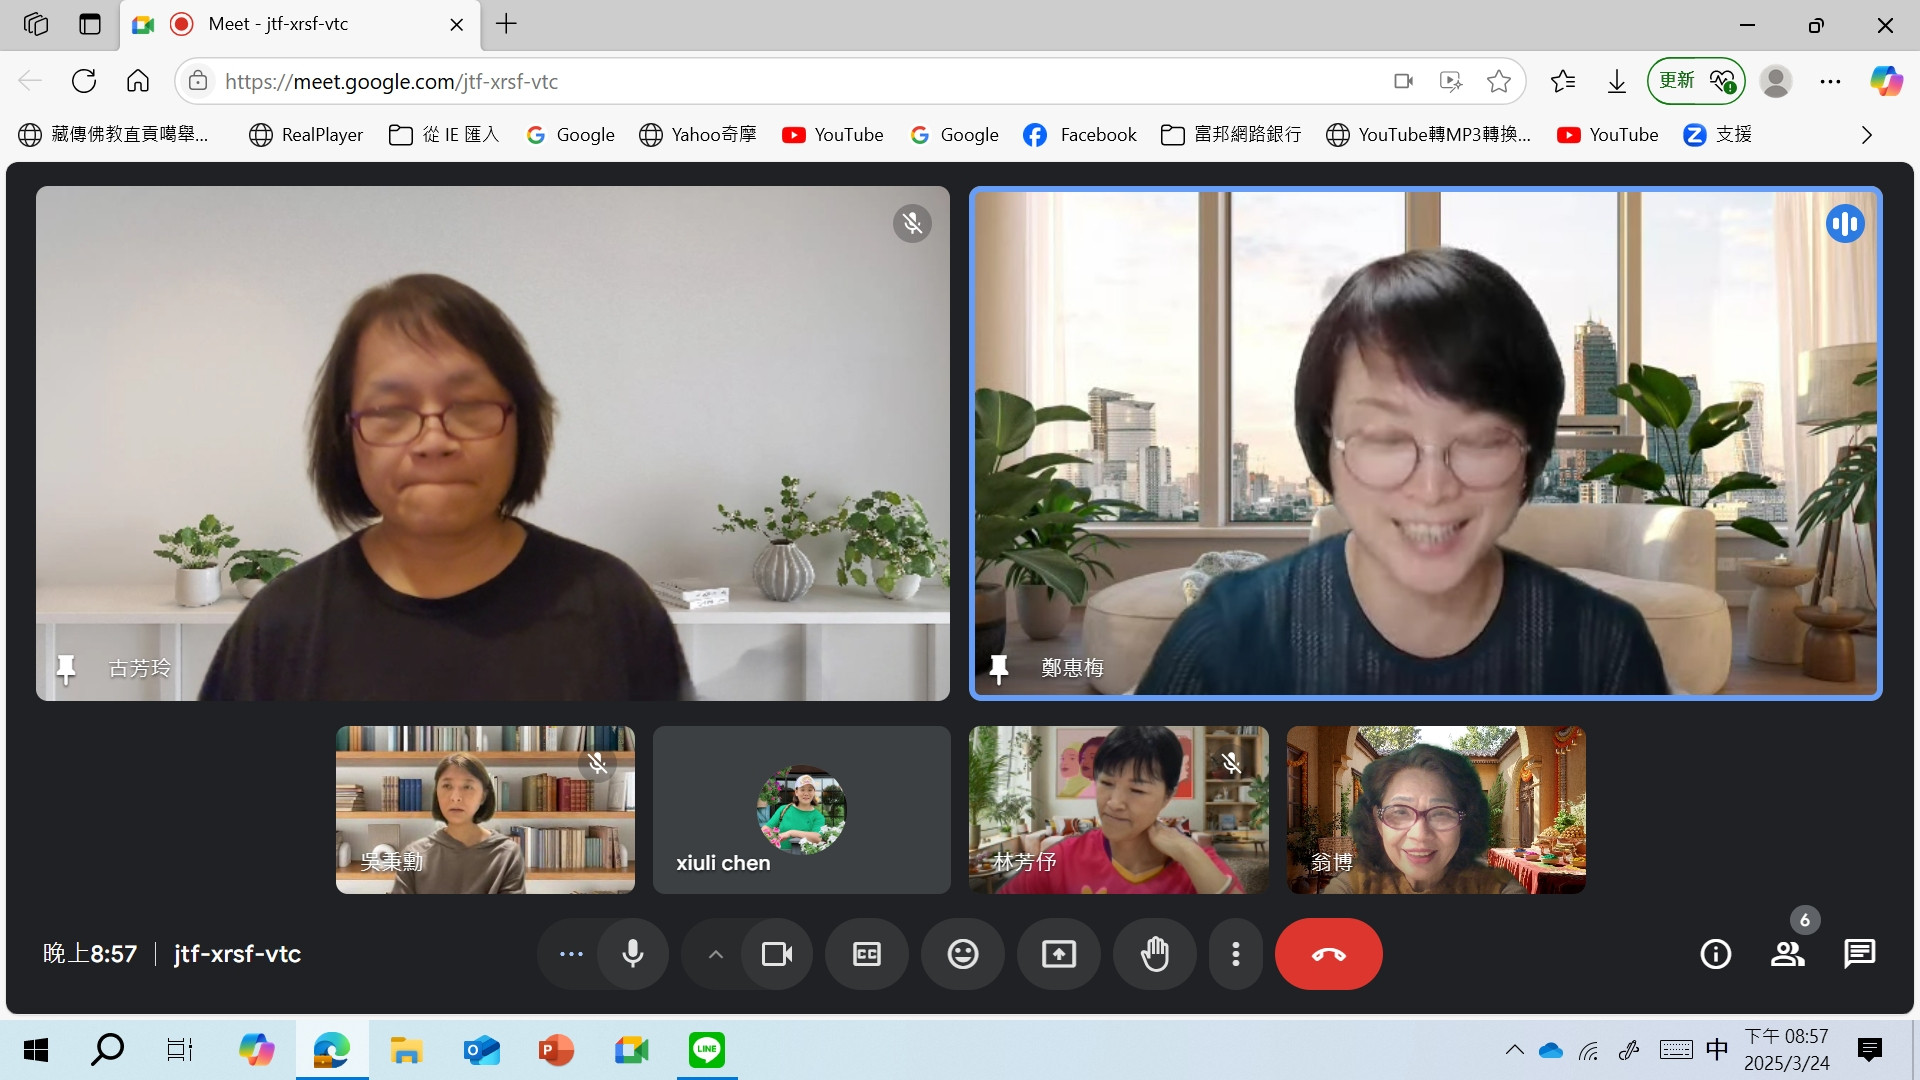Expand audio options ellipsis beside microphone

coord(571,954)
